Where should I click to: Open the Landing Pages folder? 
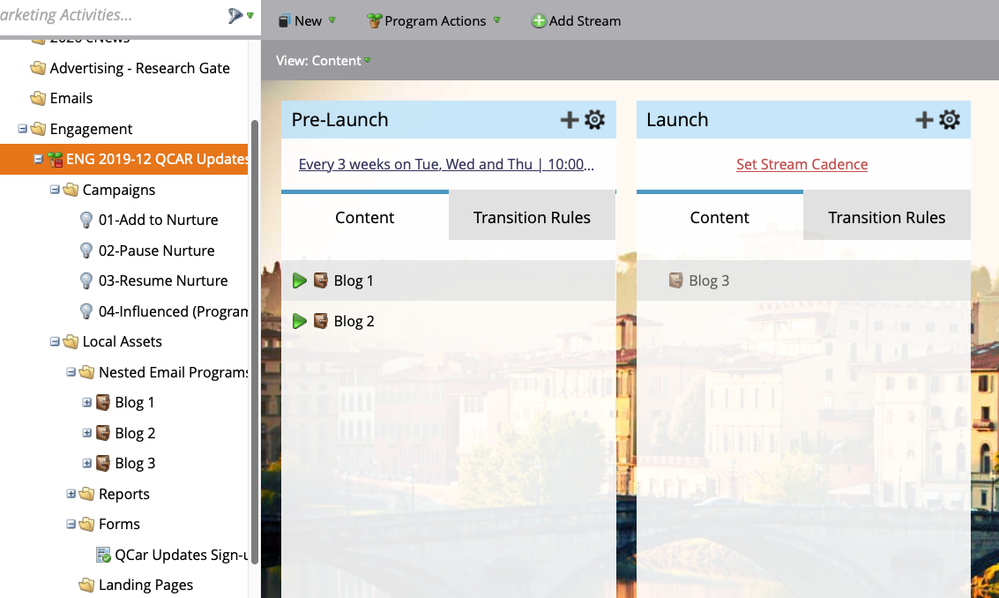[146, 585]
